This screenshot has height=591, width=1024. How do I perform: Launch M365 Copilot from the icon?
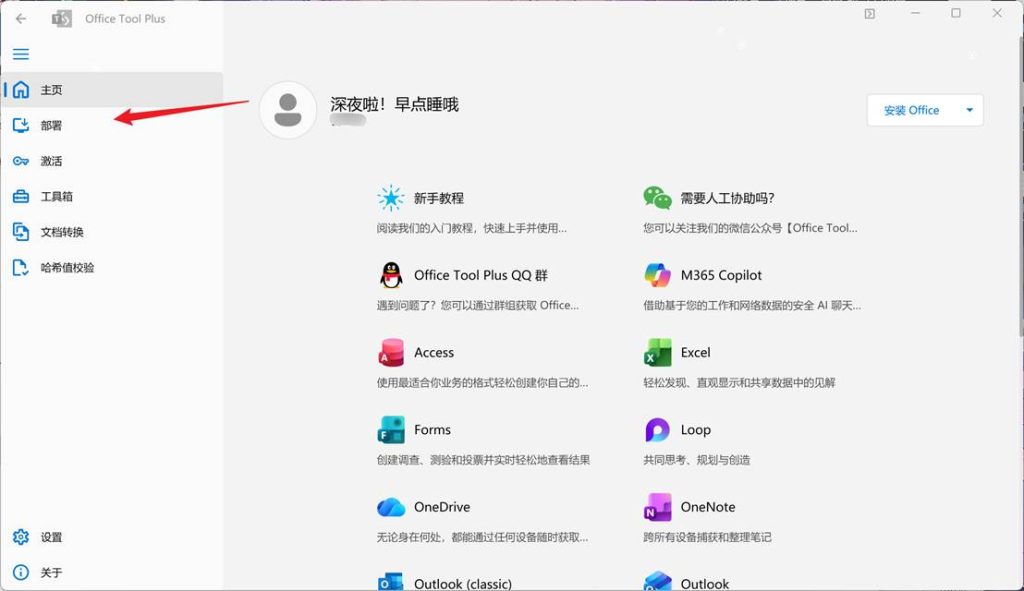tap(657, 275)
